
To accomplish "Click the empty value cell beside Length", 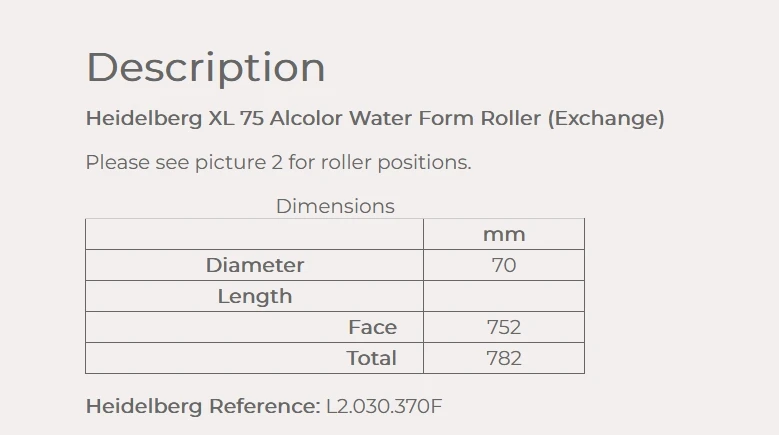I will tap(504, 296).
